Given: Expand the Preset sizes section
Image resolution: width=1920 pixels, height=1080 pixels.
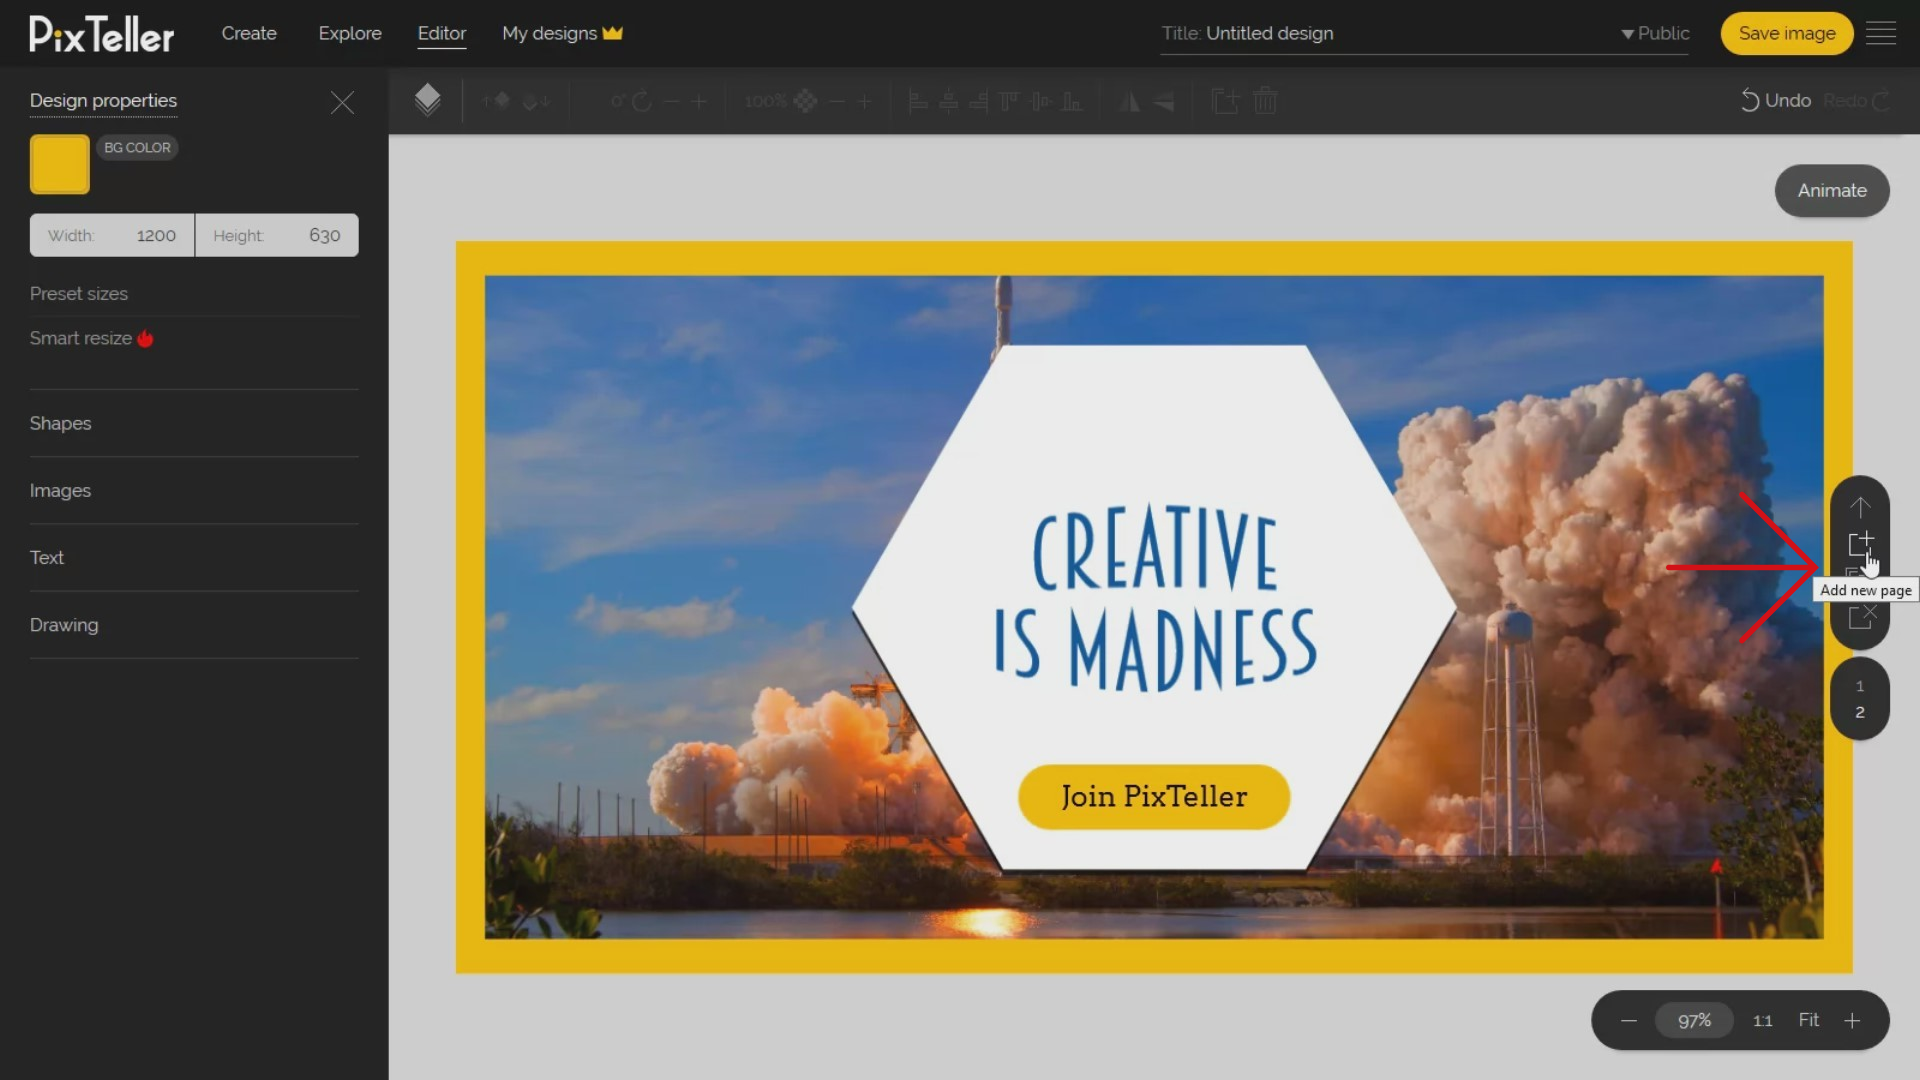Looking at the screenshot, I should [x=79, y=291].
